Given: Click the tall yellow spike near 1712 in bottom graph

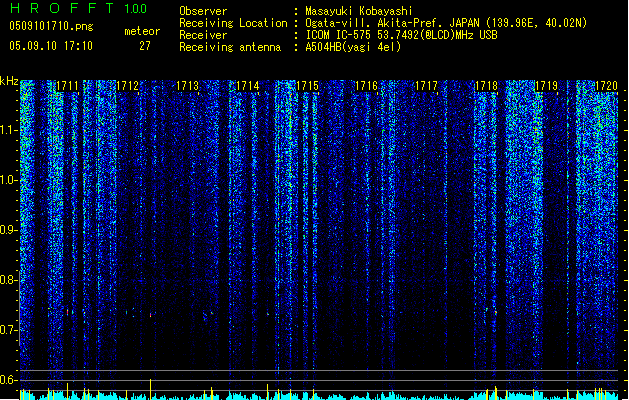Looking at the screenshot, I should 150,389.
